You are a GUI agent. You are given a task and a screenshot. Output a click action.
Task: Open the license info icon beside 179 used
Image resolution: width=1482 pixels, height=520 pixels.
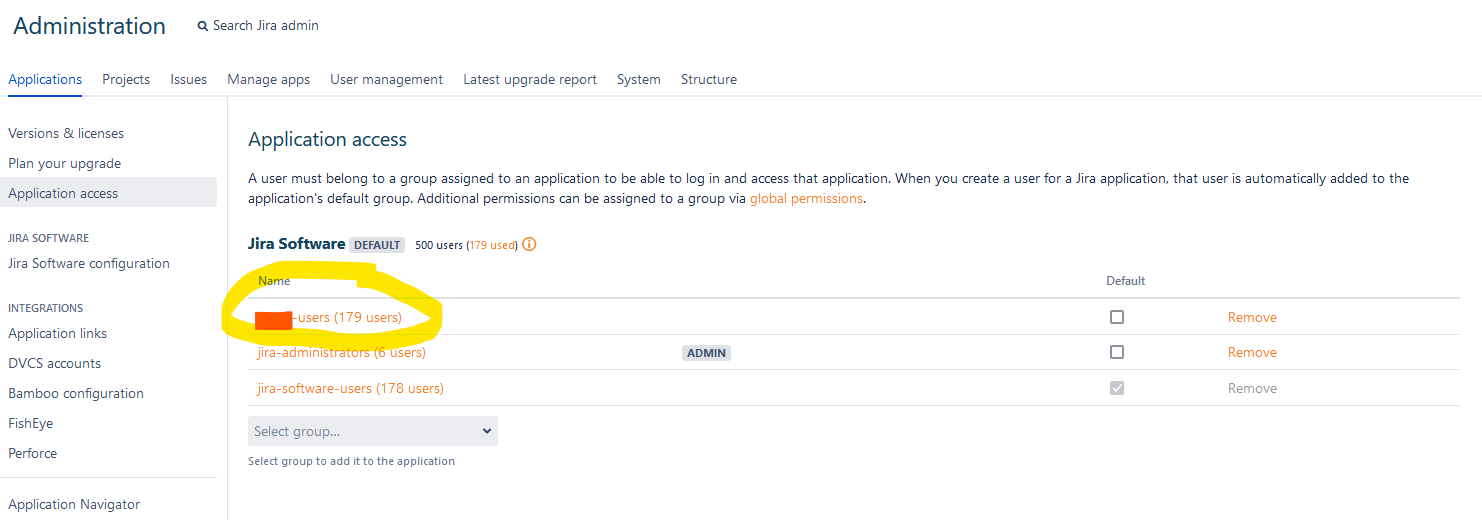(529, 244)
